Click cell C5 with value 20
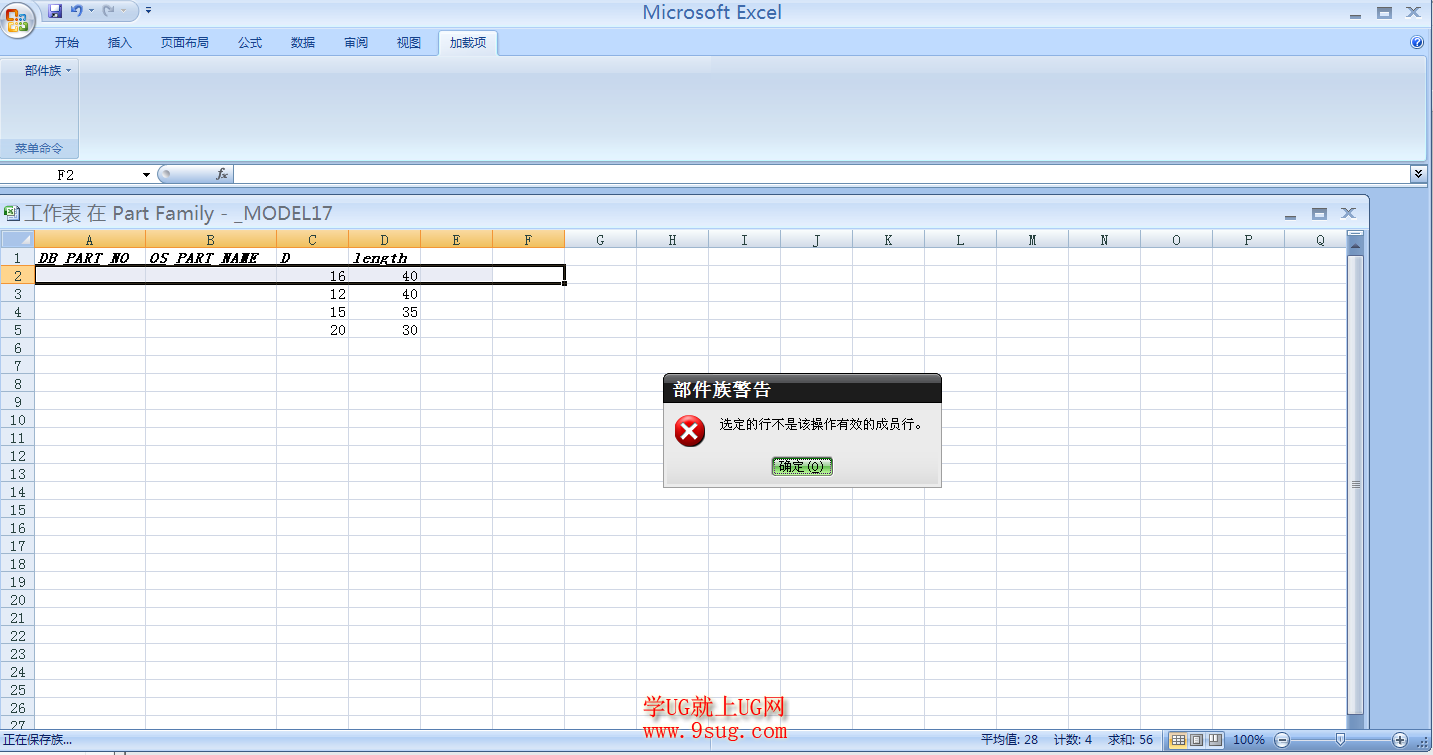Screen dimensions: 1433x755 (312, 330)
